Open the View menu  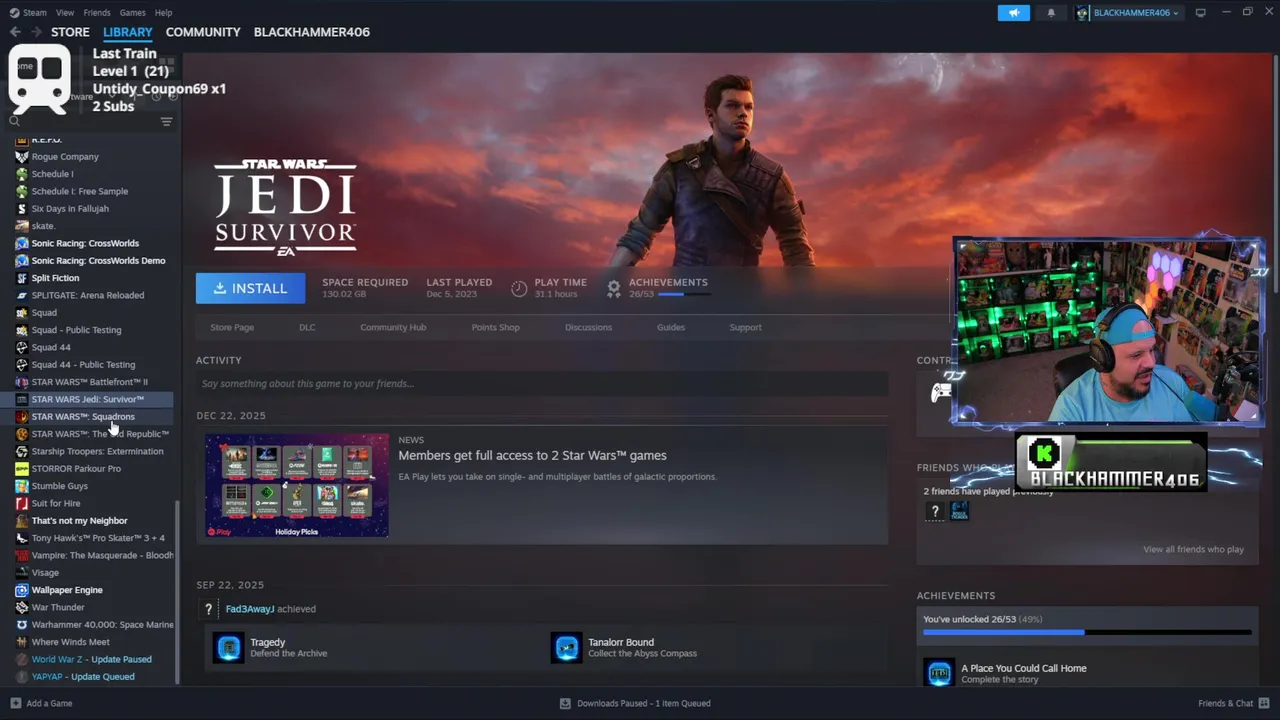[65, 13]
